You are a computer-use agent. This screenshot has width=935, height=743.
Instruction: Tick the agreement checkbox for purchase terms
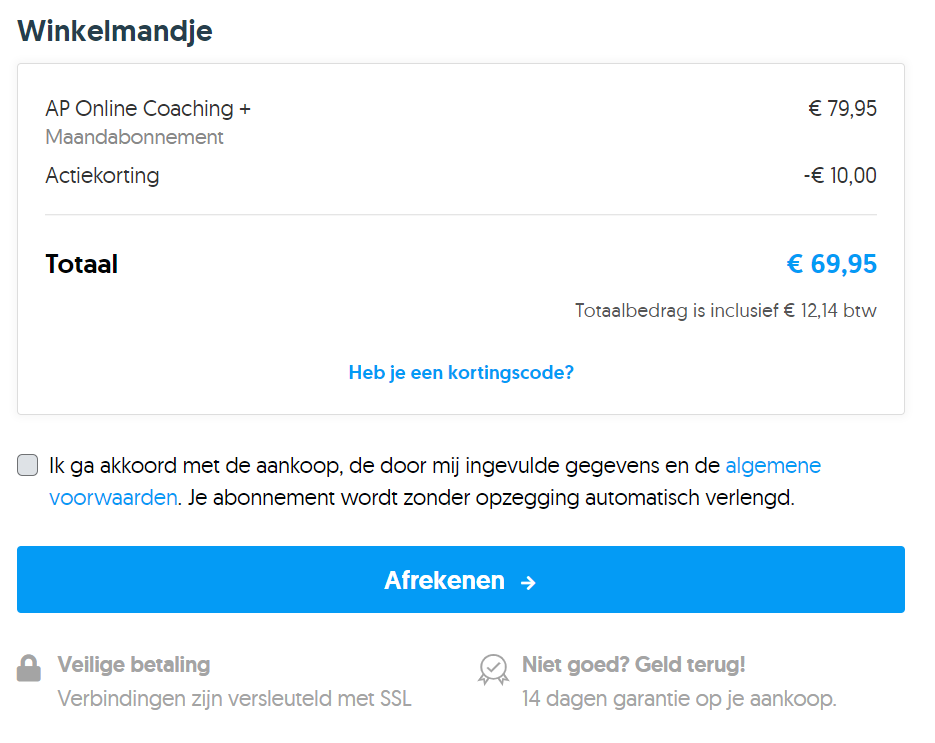click(28, 465)
